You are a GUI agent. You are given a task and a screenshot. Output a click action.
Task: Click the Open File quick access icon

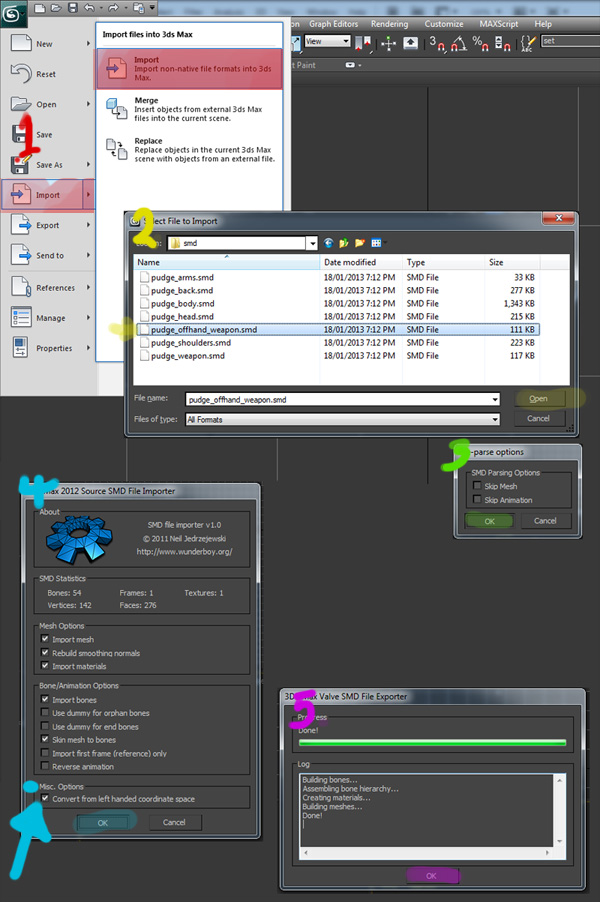click(x=56, y=8)
